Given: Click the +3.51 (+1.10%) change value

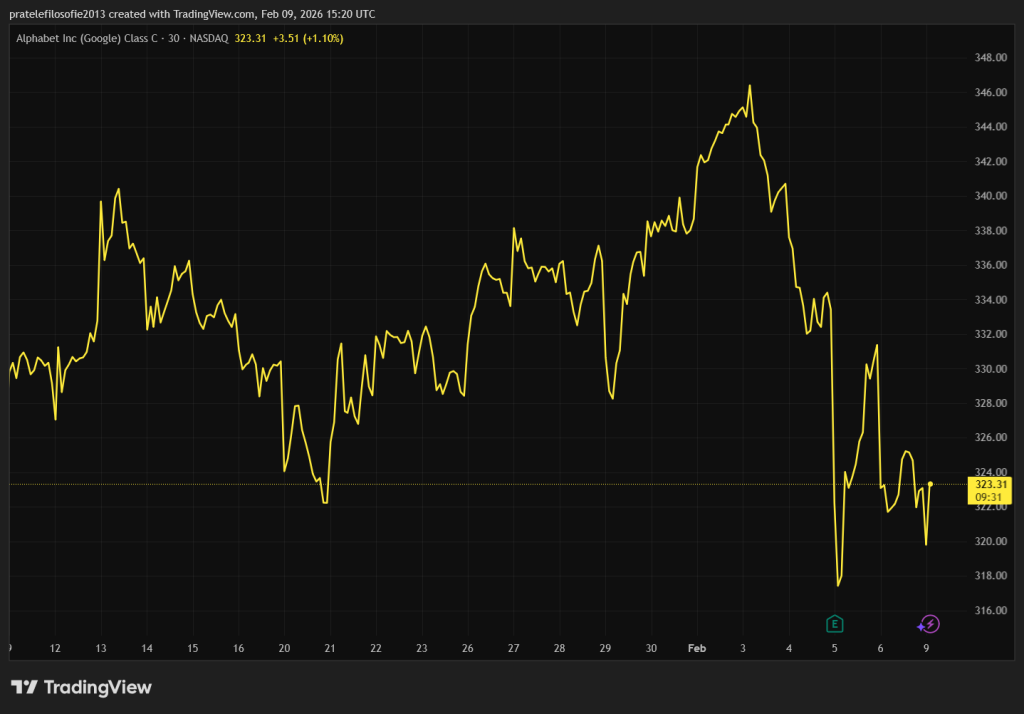Looking at the screenshot, I should (309, 38).
